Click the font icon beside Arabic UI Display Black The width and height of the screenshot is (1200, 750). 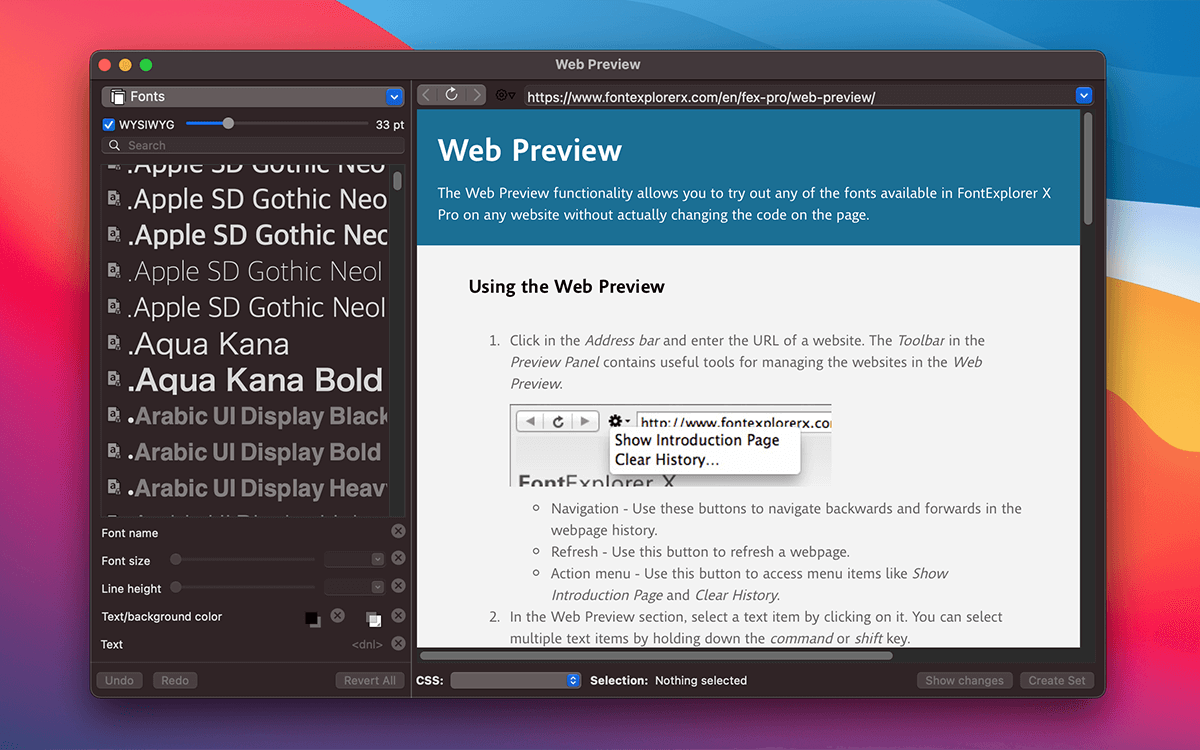tap(115, 416)
